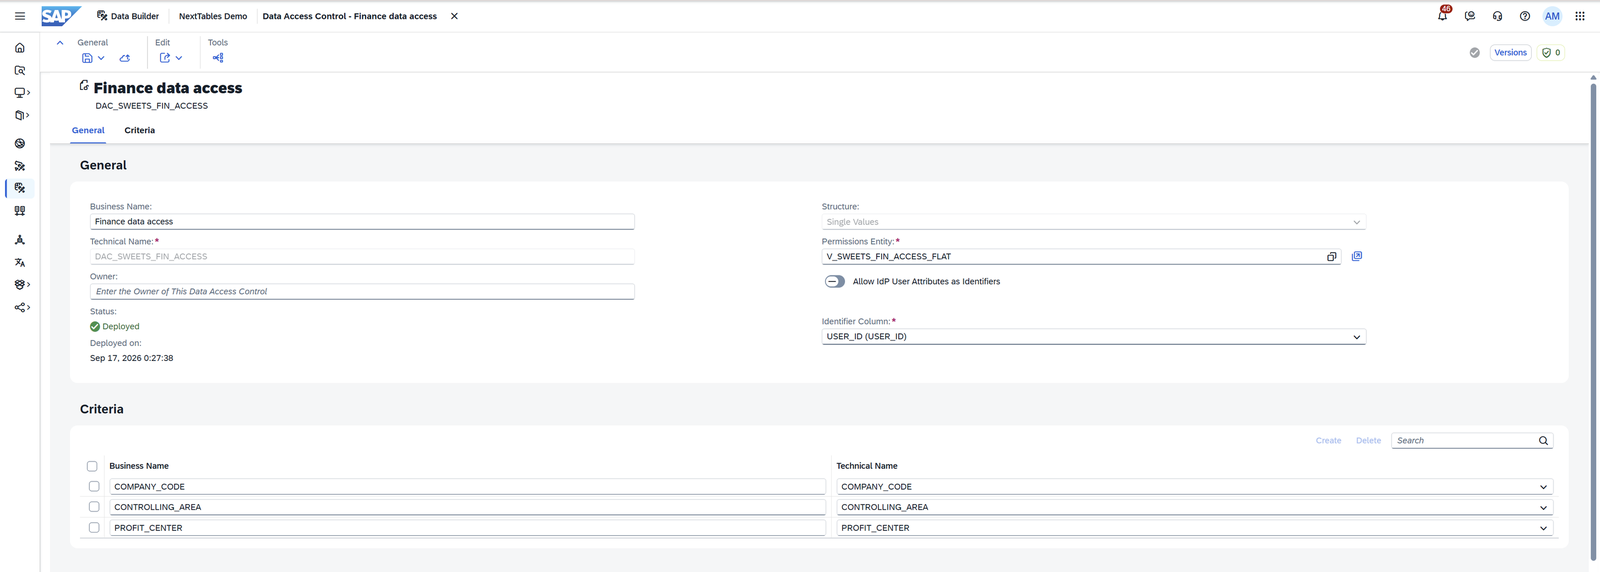Screen dimensions: 1600x572
Task: Open the Translation sidebar icon
Action: click(20, 263)
